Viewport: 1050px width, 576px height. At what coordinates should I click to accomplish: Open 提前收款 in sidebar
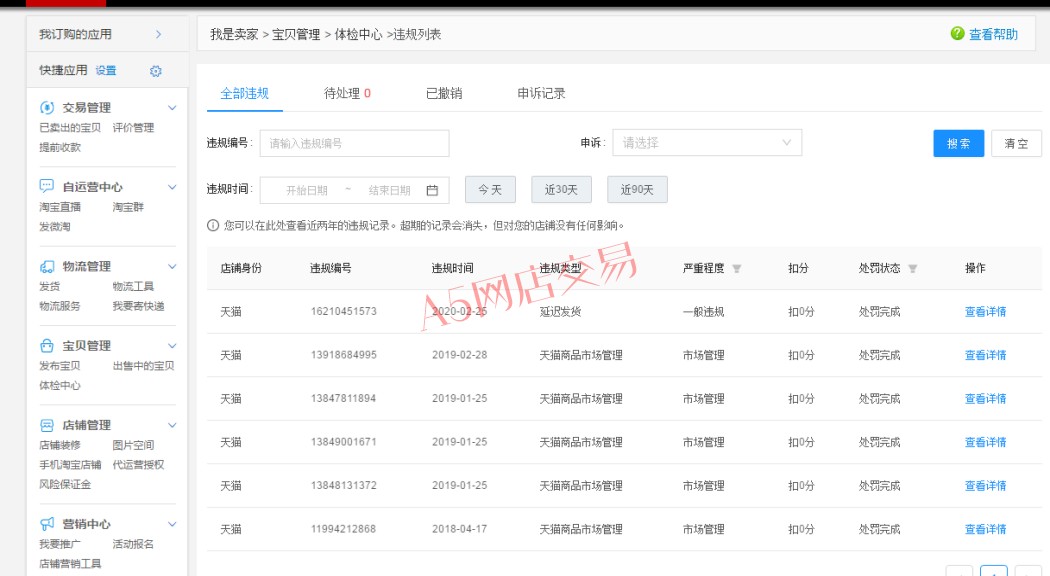point(60,147)
